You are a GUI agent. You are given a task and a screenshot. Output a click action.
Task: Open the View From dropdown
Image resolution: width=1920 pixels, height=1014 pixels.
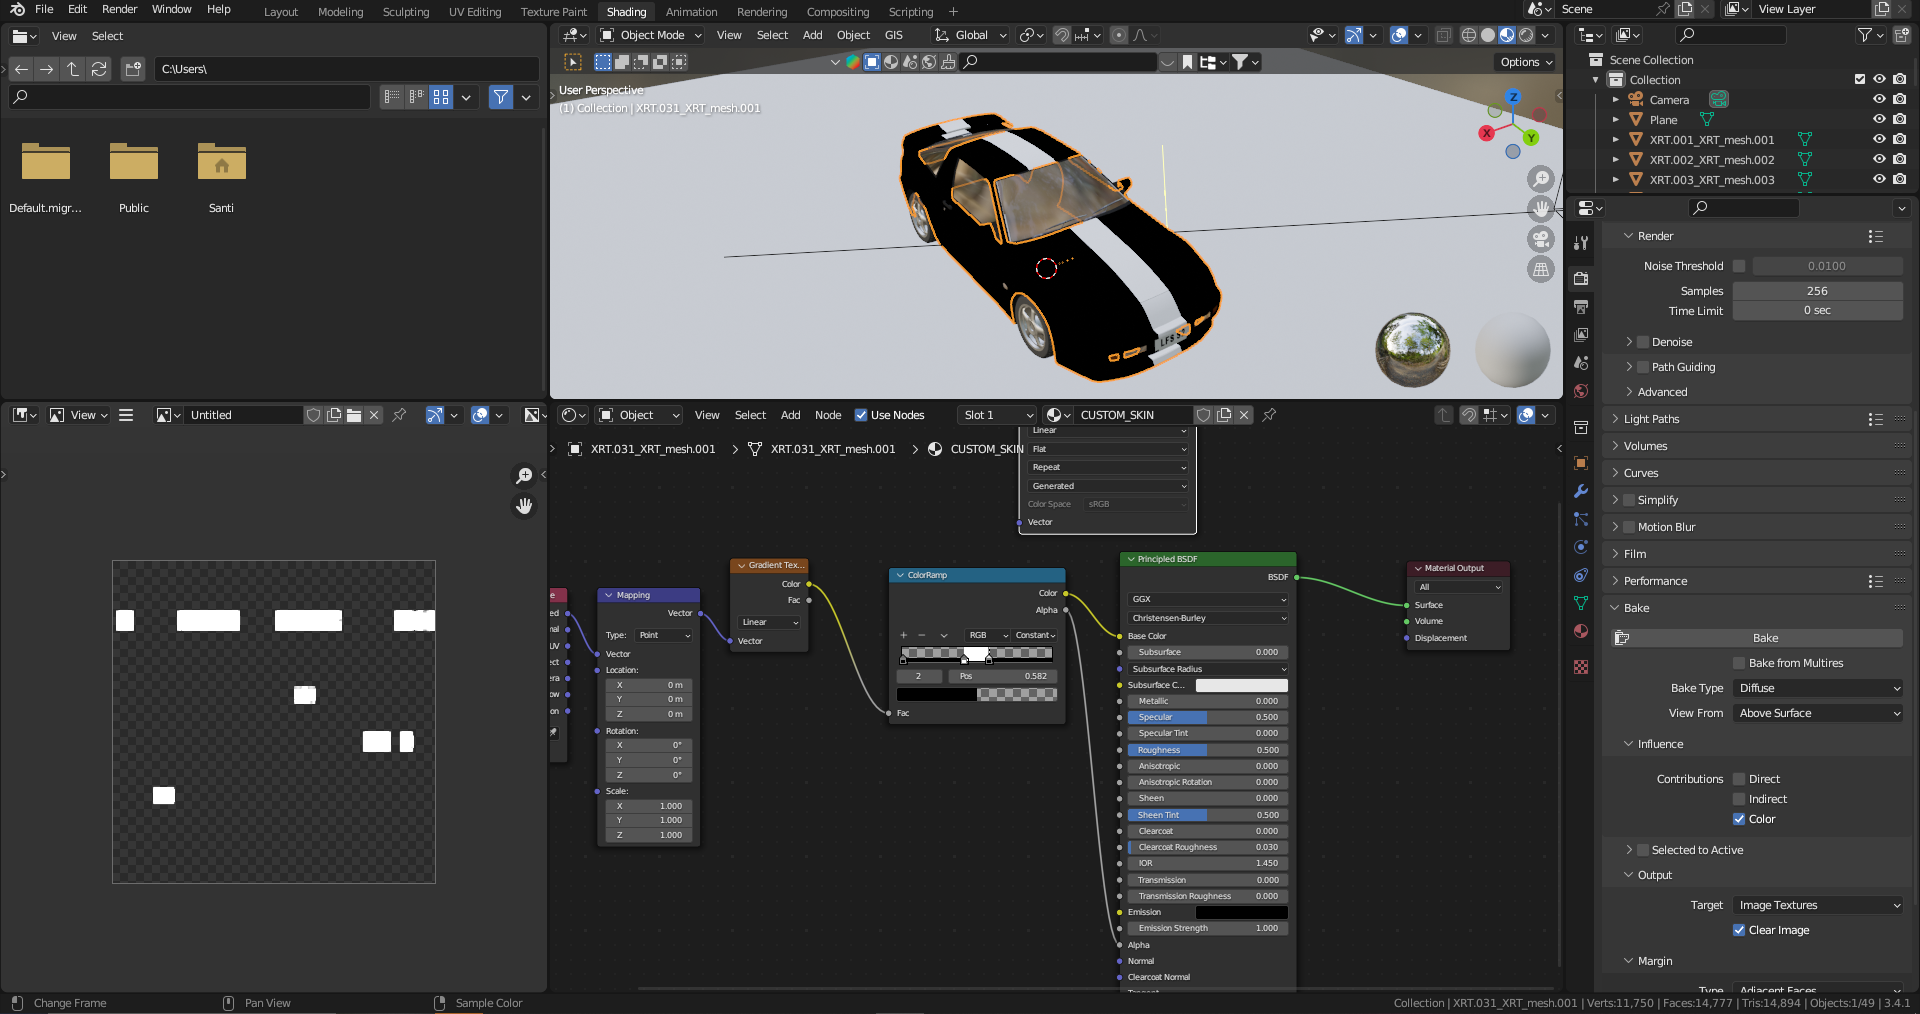pyautogui.click(x=1818, y=713)
